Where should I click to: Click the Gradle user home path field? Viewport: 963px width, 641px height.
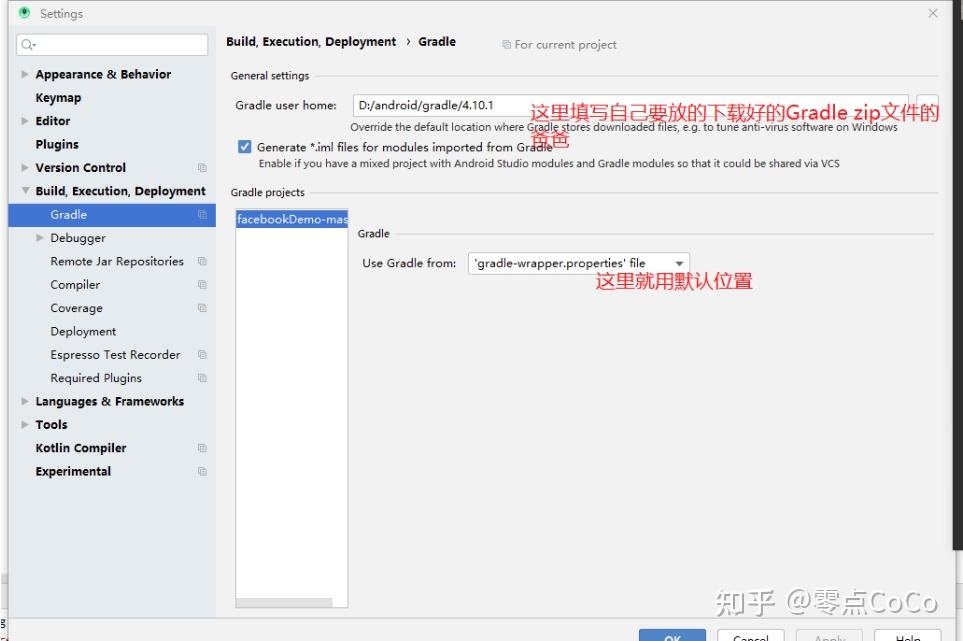tap(630, 105)
